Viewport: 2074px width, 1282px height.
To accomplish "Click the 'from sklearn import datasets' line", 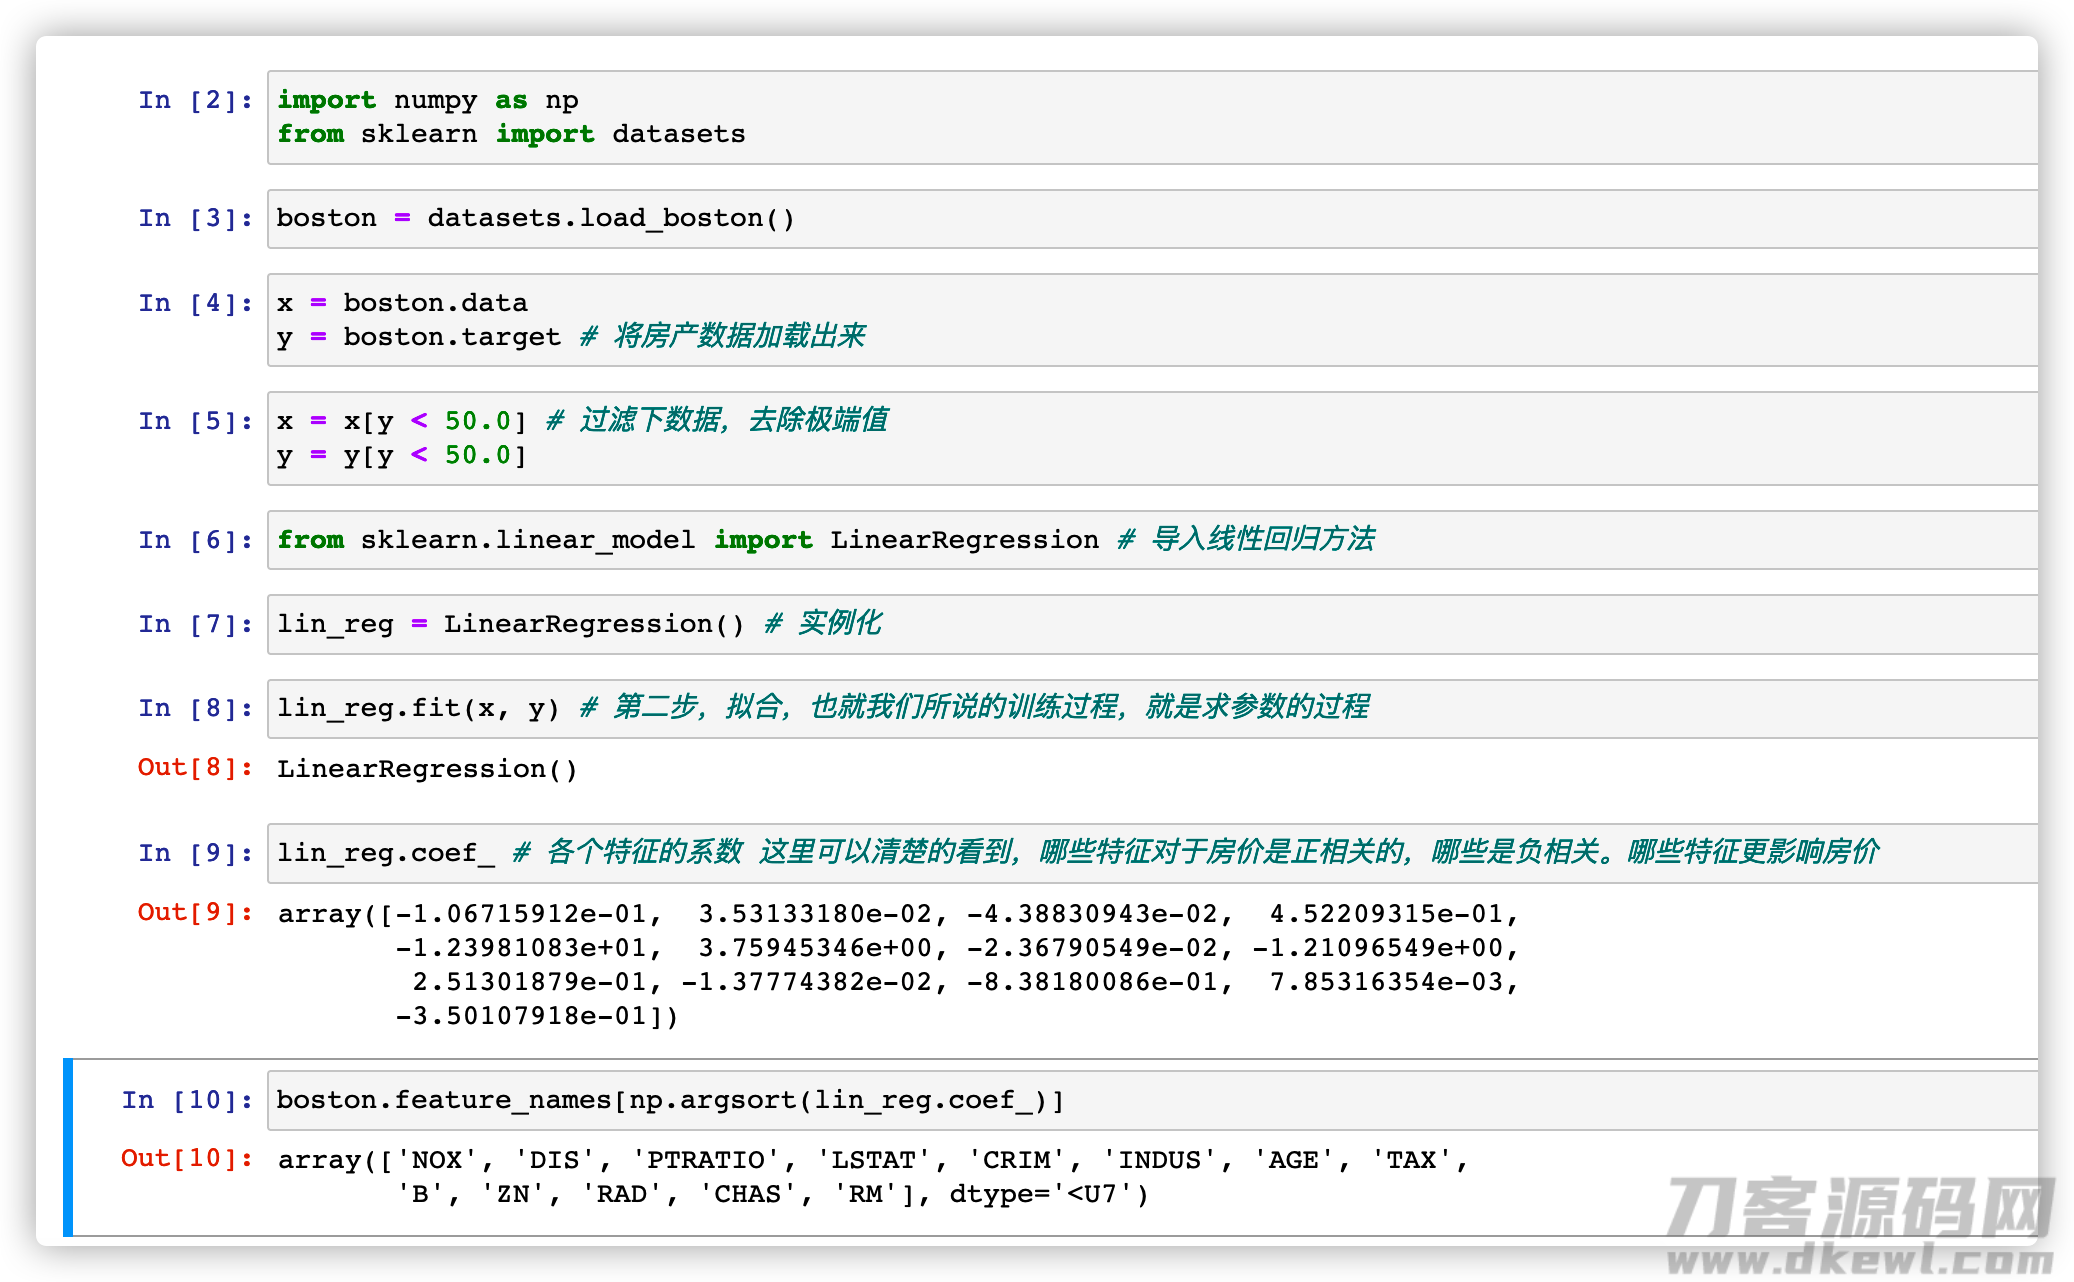I will (x=511, y=134).
